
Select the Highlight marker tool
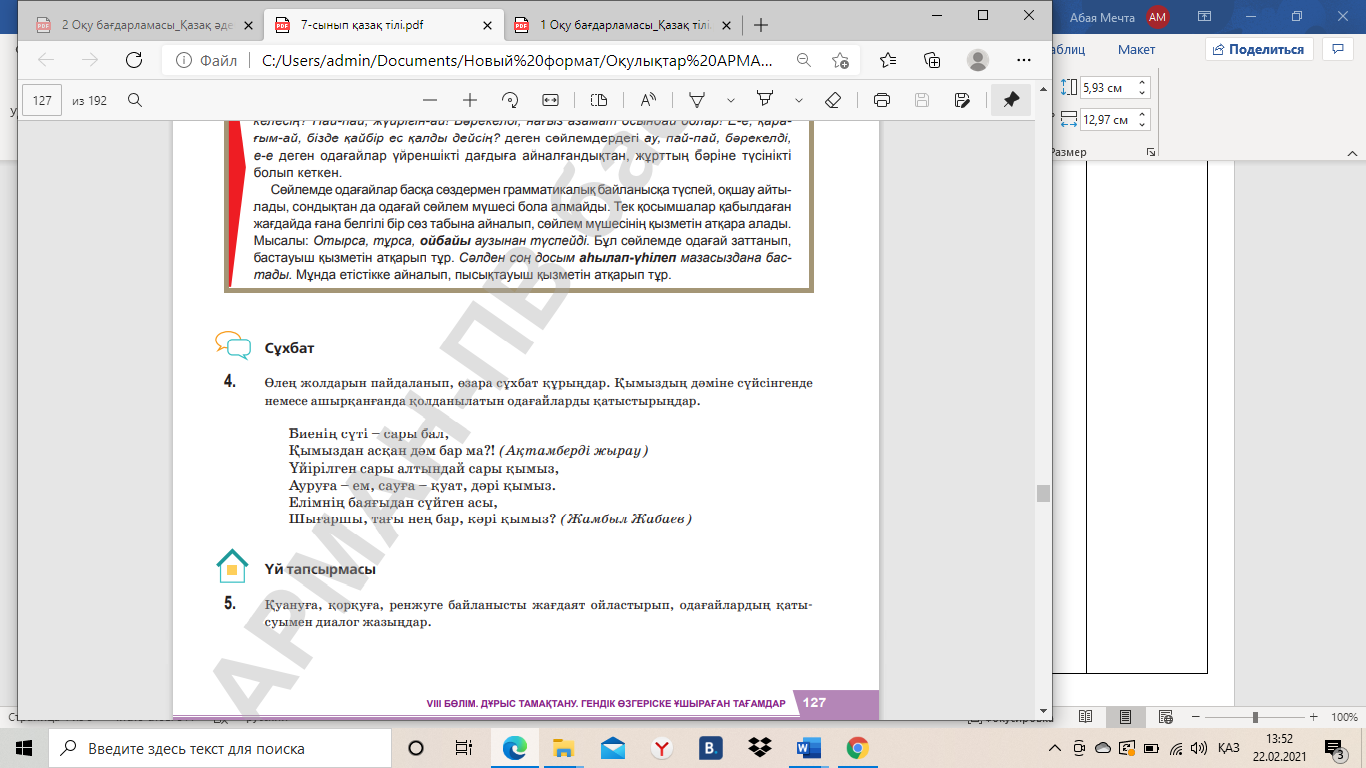tap(765, 100)
